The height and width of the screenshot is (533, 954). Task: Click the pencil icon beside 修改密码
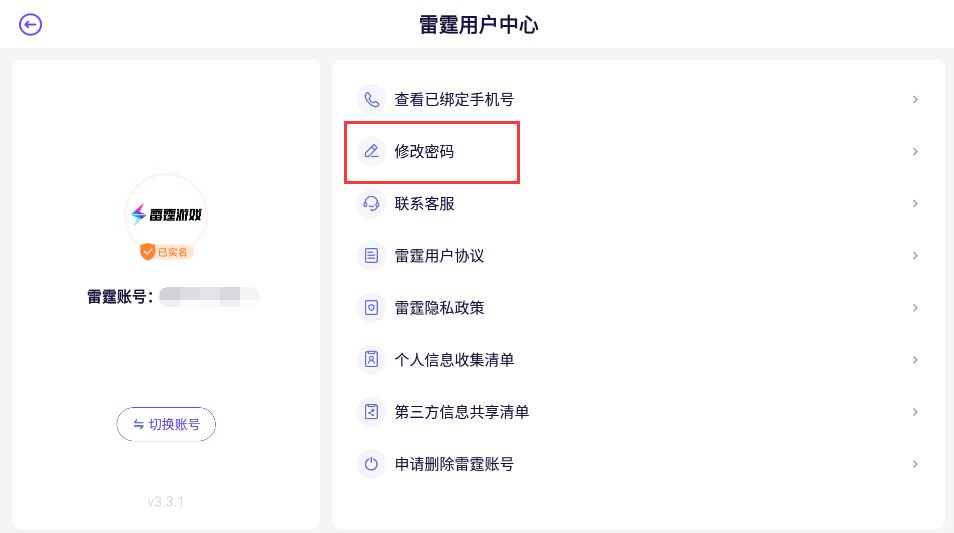click(371, 152)
